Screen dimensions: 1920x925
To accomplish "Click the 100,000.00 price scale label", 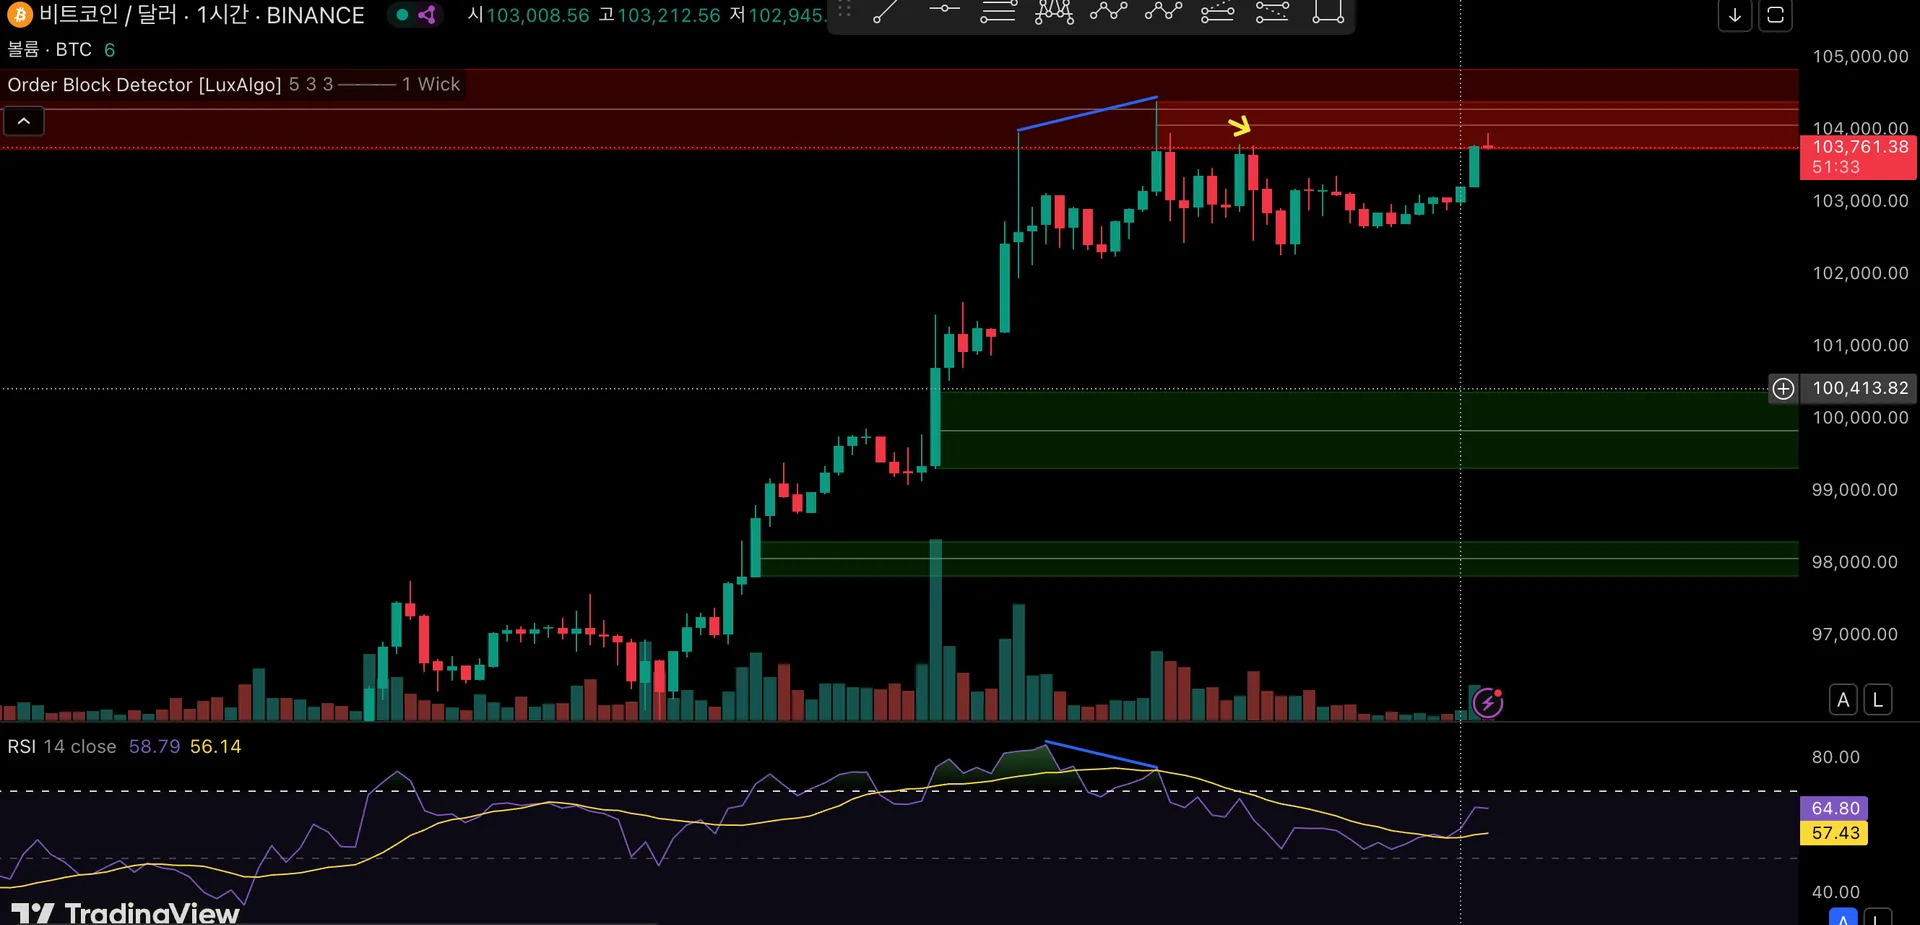I will pyautogui.click(x=1860, y=418).
